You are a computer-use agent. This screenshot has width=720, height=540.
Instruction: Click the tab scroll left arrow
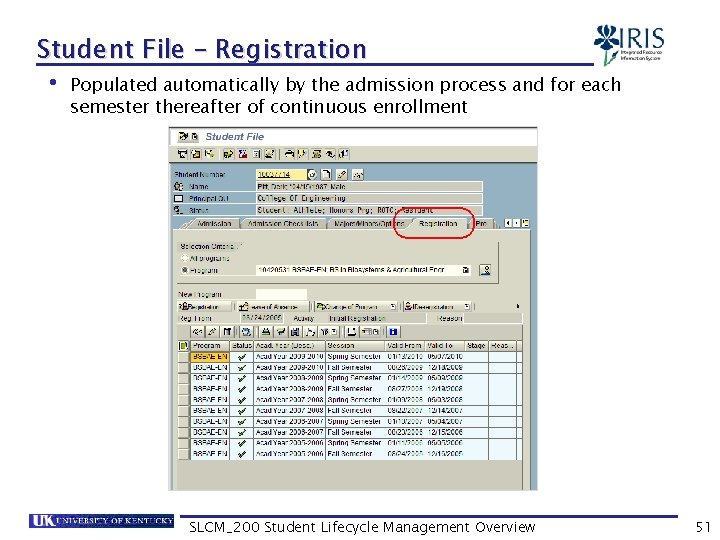[x=508, y=223]
